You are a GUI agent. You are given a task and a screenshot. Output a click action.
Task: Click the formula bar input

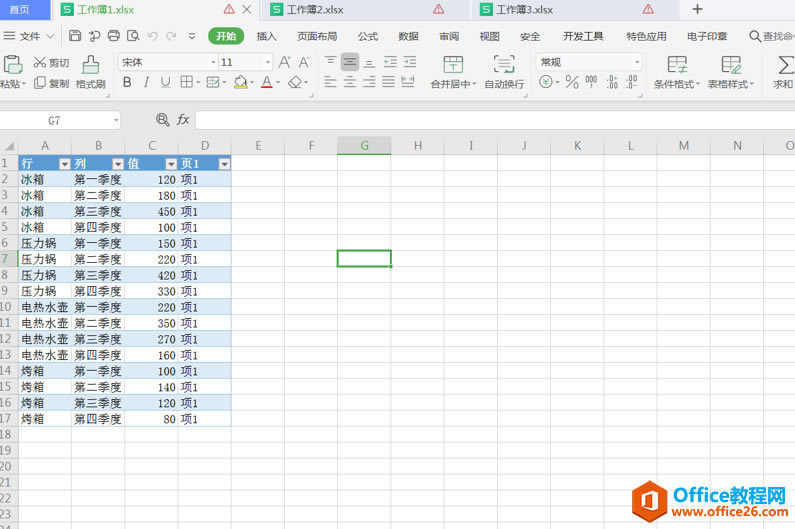(x=495, y=120)
